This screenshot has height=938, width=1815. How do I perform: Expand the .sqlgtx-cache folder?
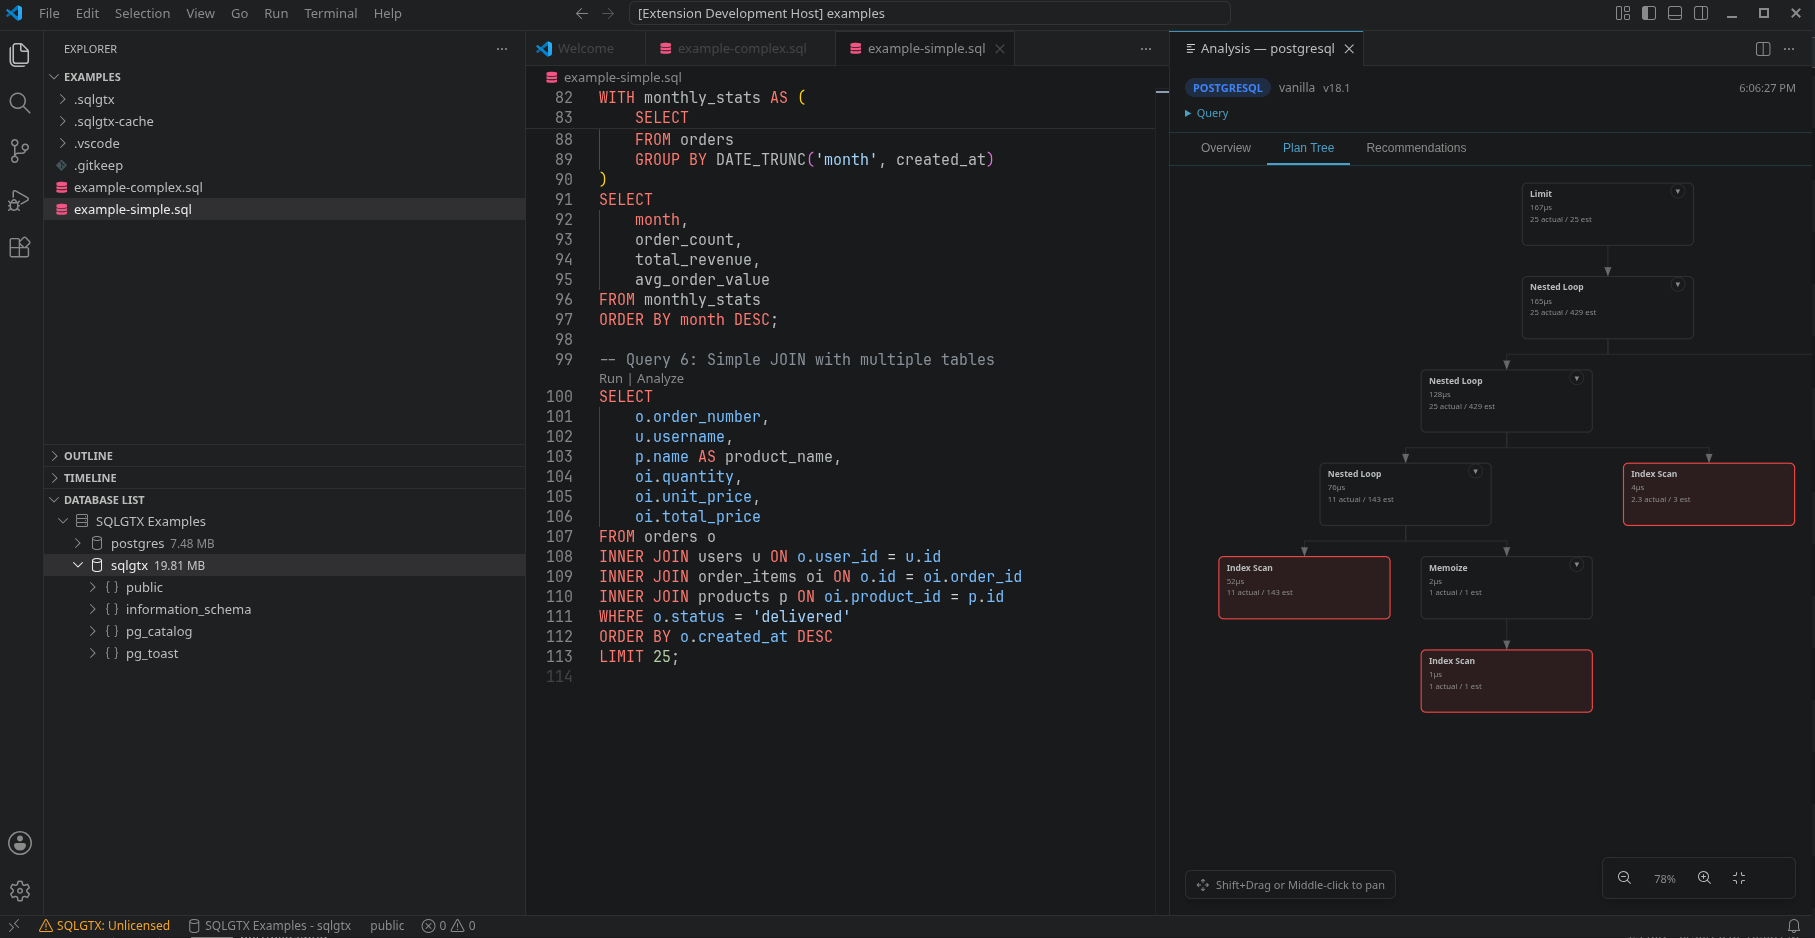(62, 121)
